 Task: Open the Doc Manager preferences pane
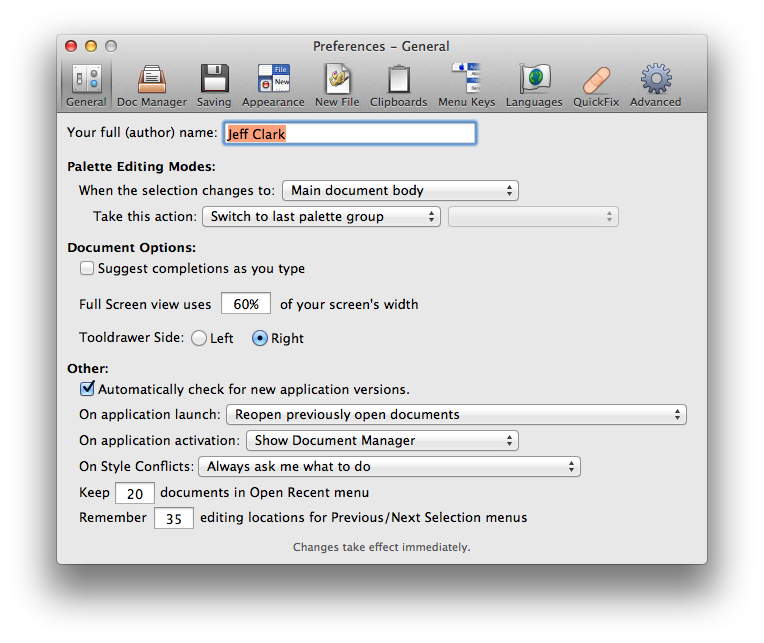(151, 85)
